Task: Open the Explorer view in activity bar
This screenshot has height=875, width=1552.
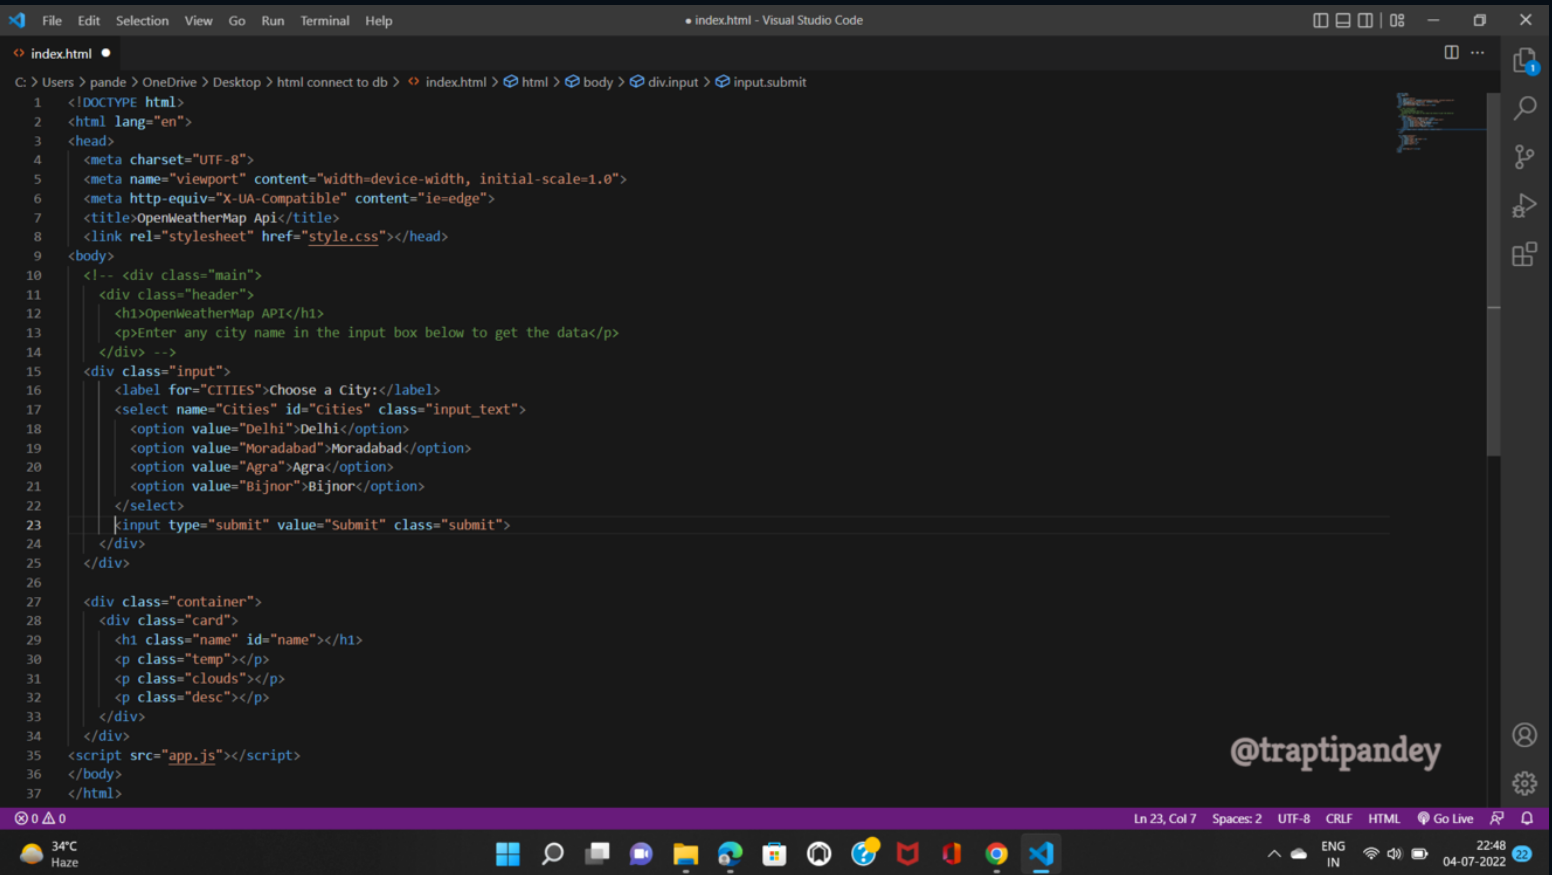Action: 1524,61
